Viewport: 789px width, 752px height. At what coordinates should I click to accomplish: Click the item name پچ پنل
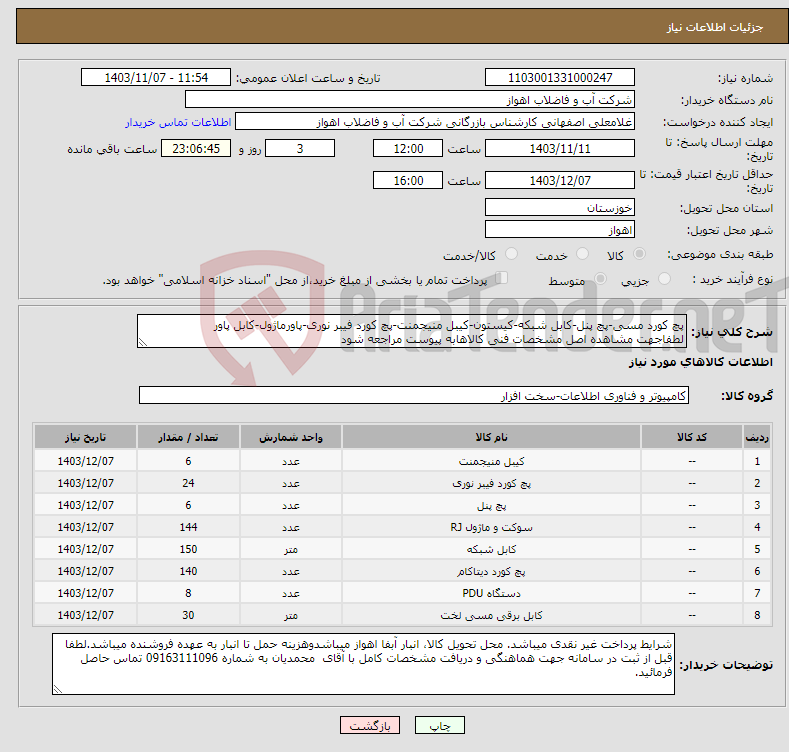(491, 505)
